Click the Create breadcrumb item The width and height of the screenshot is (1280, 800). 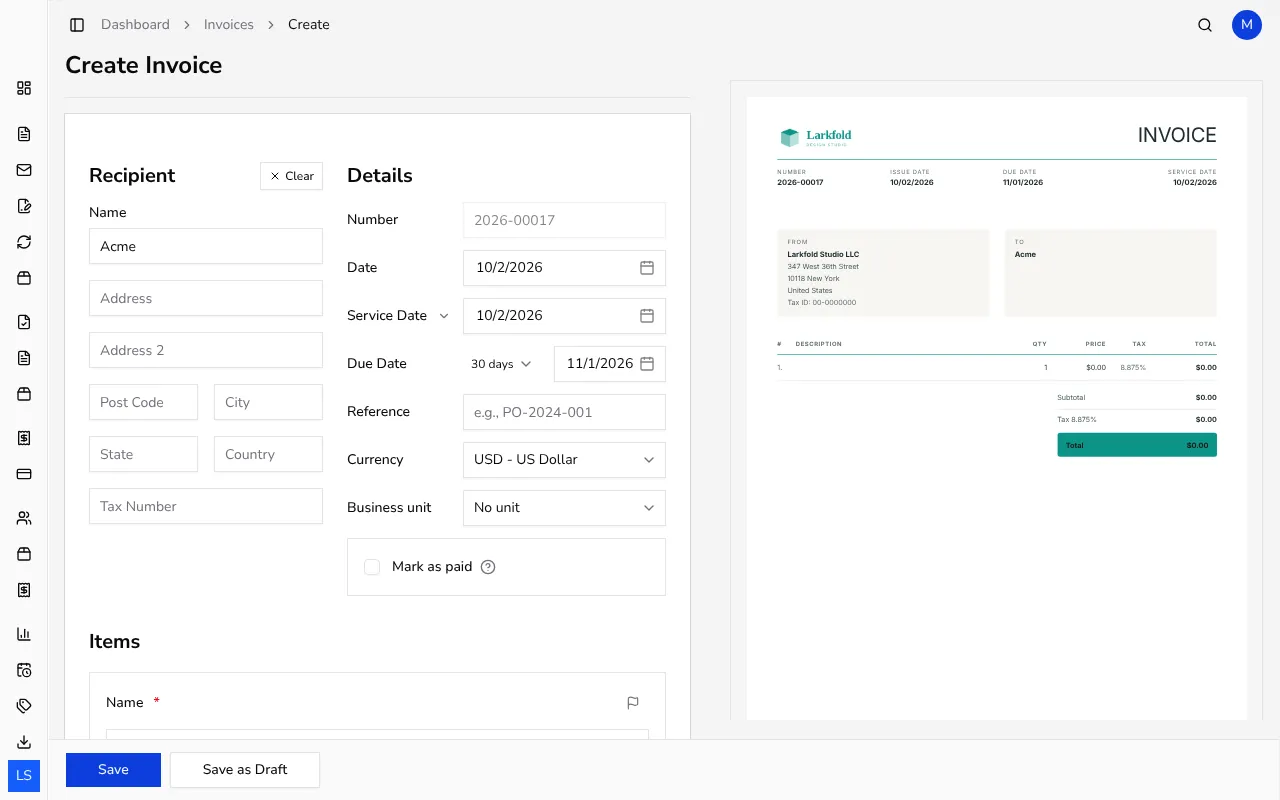309,25
